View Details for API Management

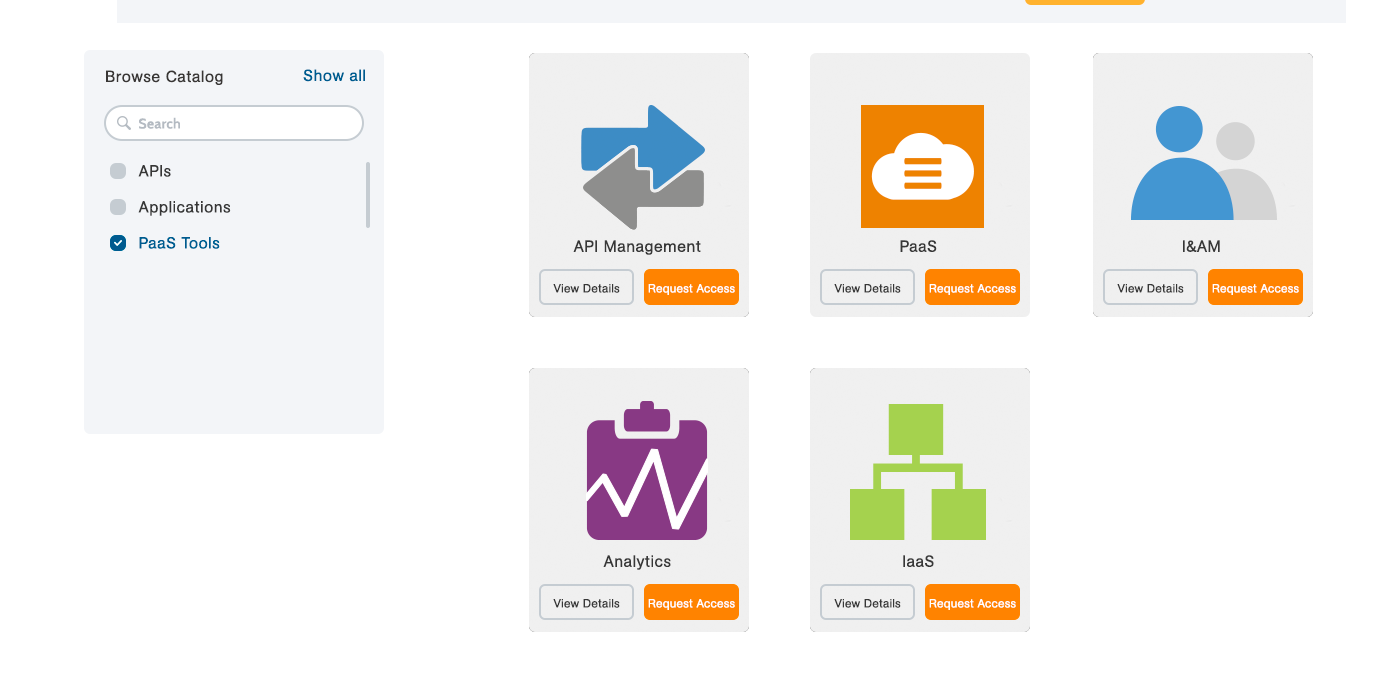click(586, 288)
